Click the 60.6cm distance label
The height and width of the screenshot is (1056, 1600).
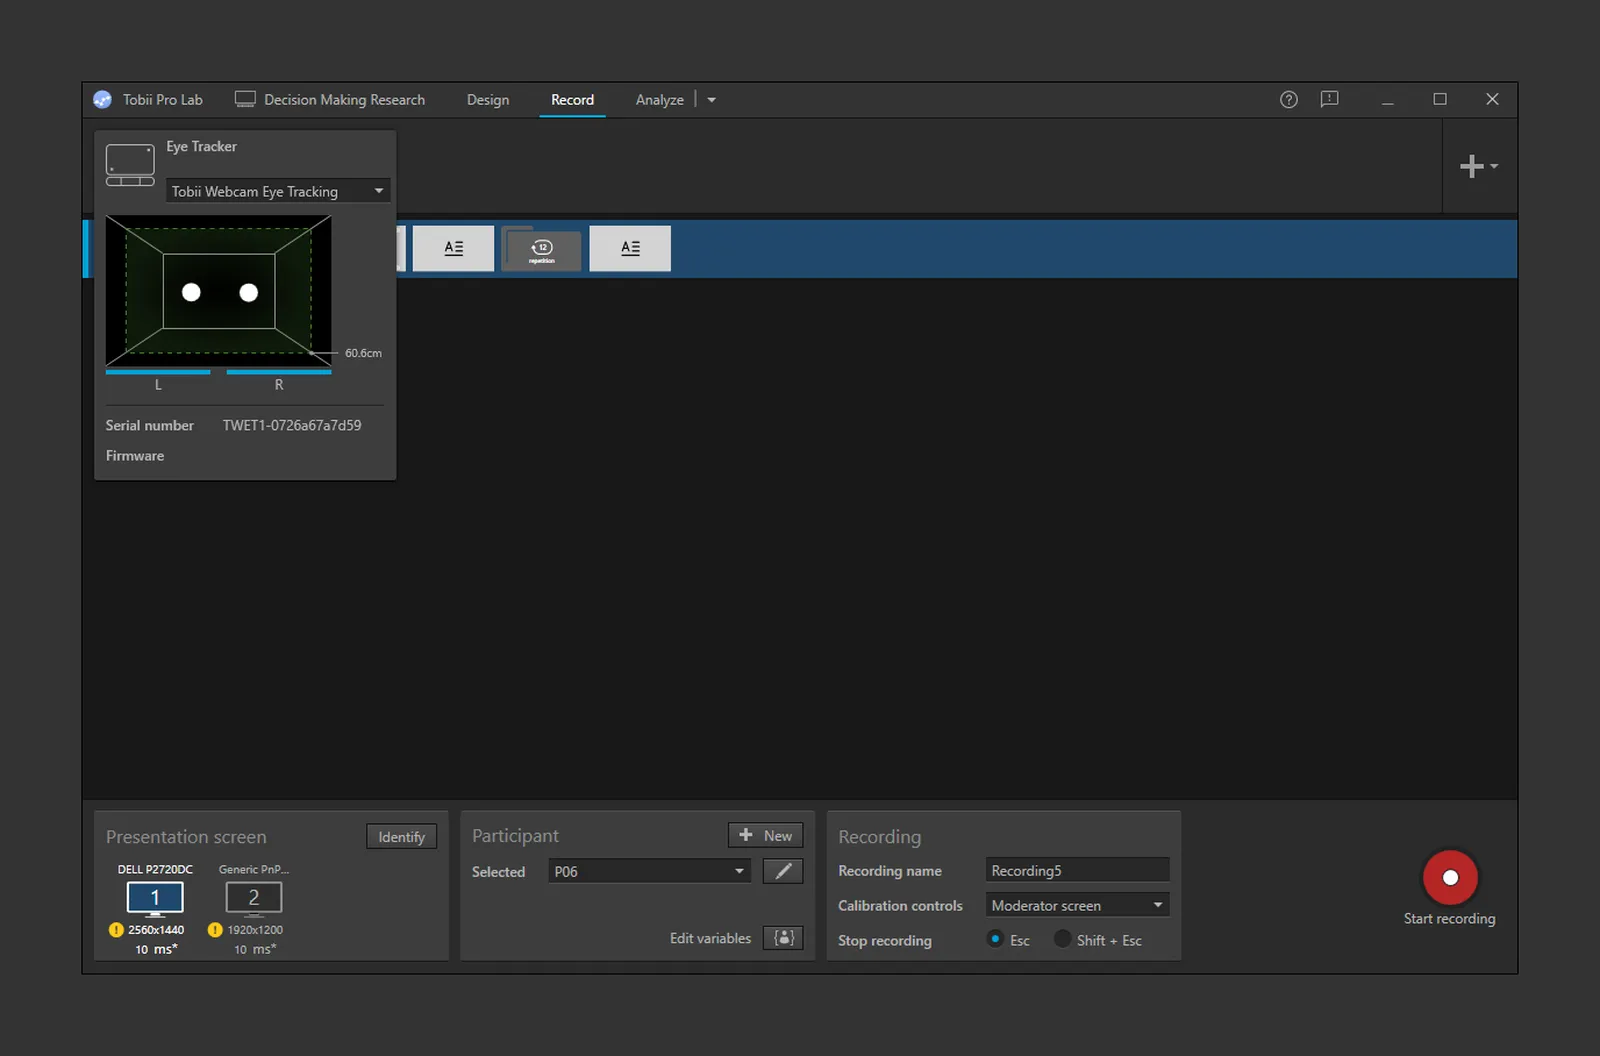coord(363,353)
